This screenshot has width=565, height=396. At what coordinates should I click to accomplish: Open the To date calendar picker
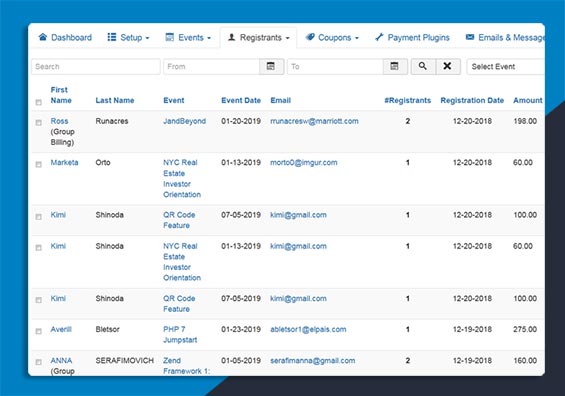pyautogui.click(x=395, y=66)
